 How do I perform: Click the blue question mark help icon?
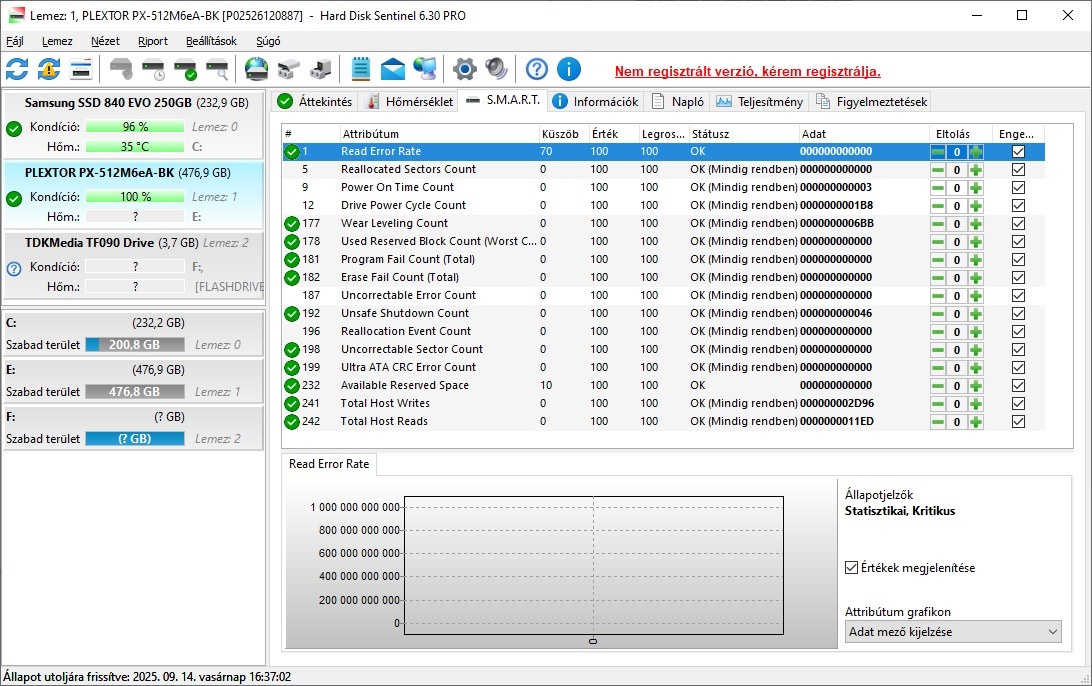(536, 69)
